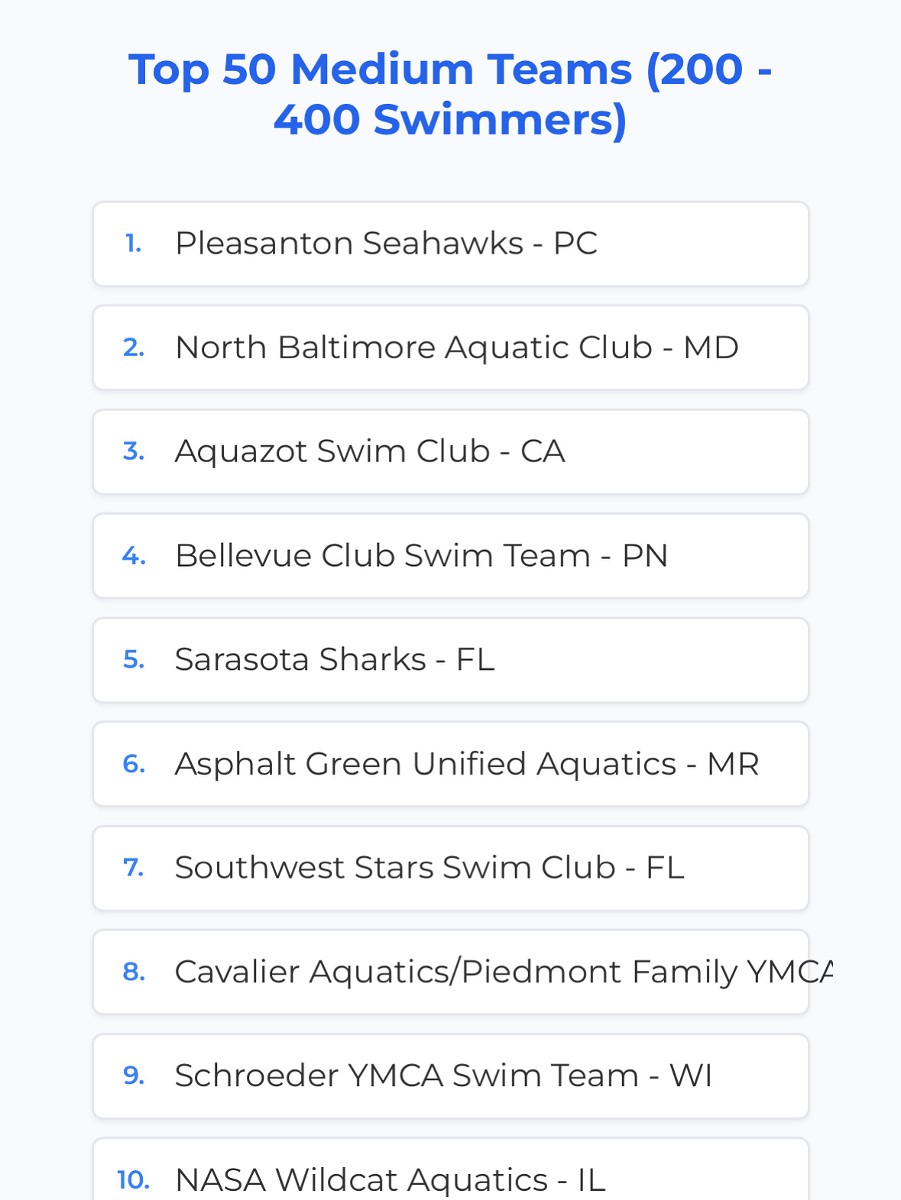The width and height of the screenshot is (901, 1200).
Task: Select rank number 6 beside Asphalt Green
Action: click(x=133, y=764)
